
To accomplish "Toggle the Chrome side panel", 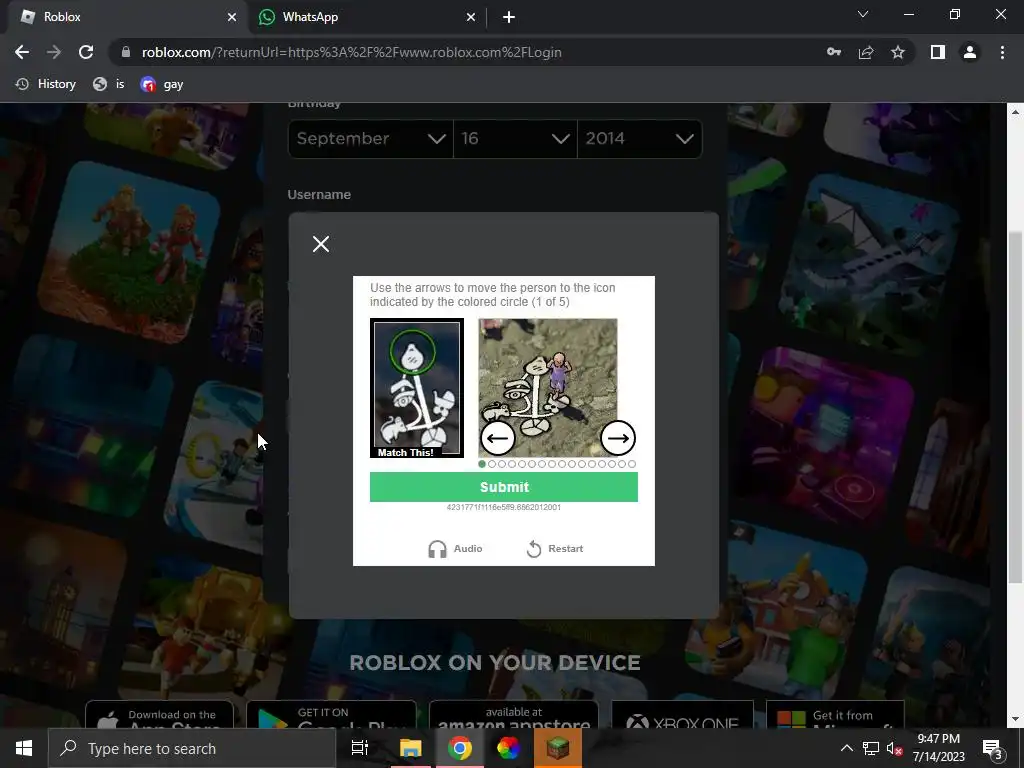I will tap(938, 52).
